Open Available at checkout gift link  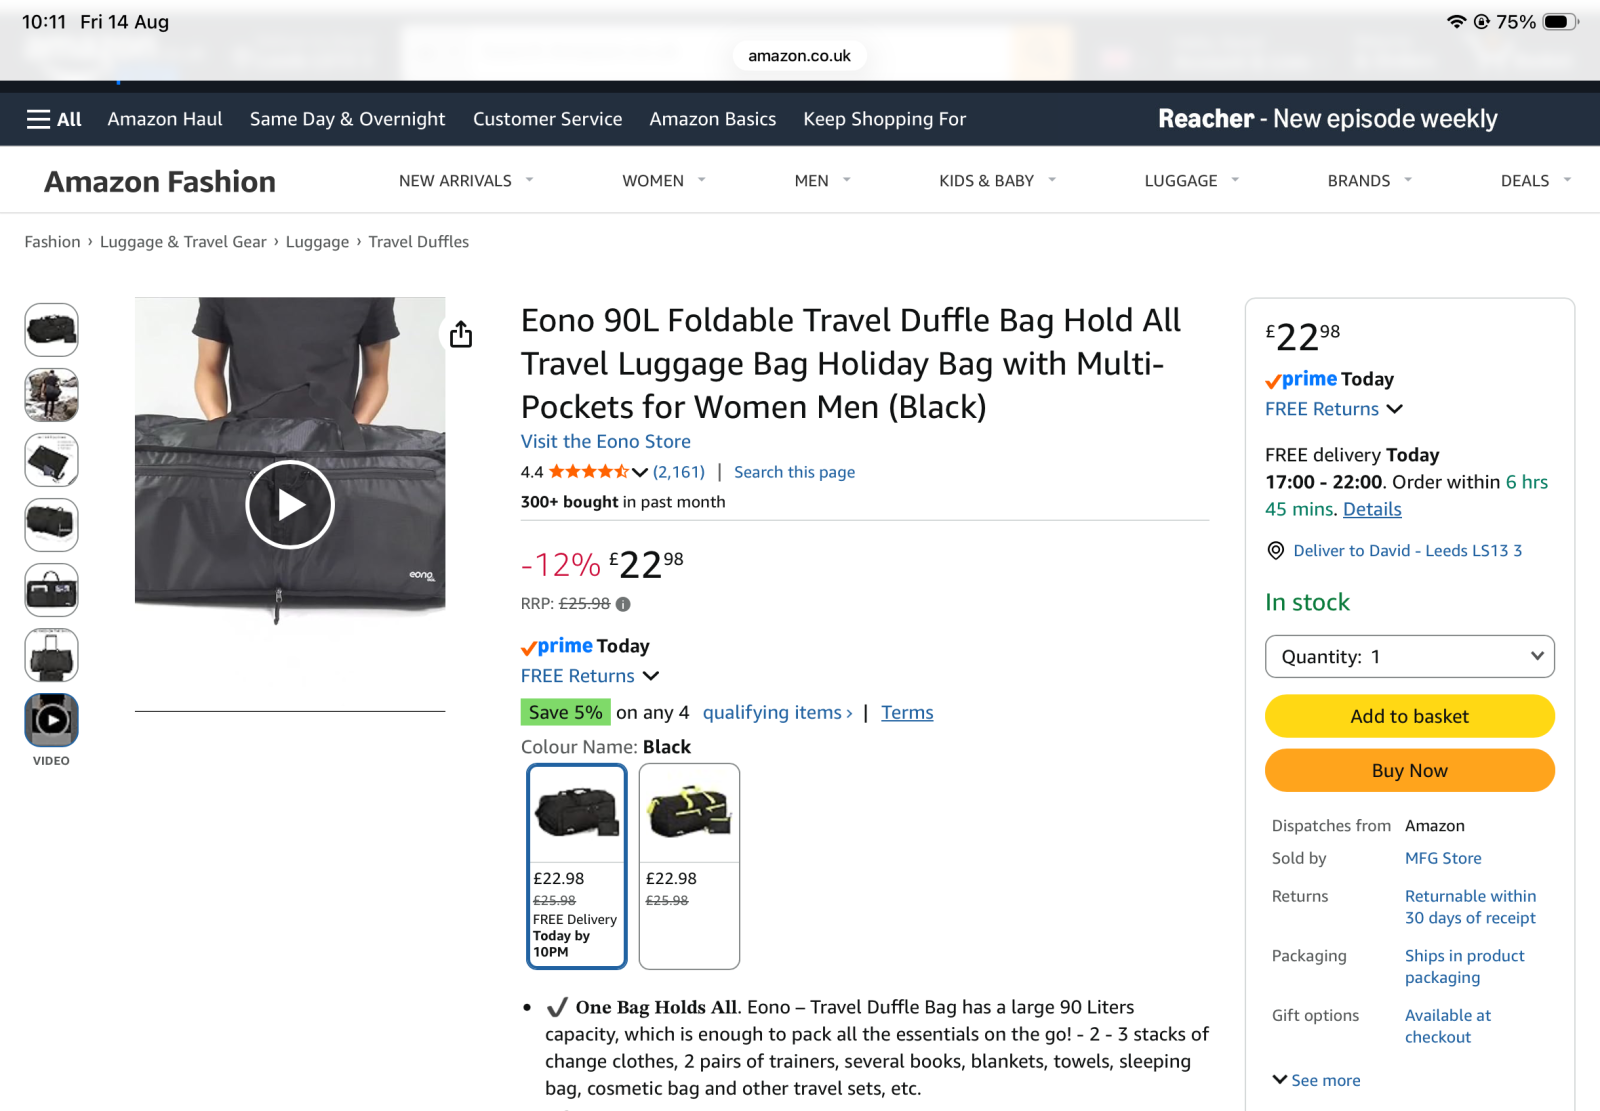tap(1447, 1026)
